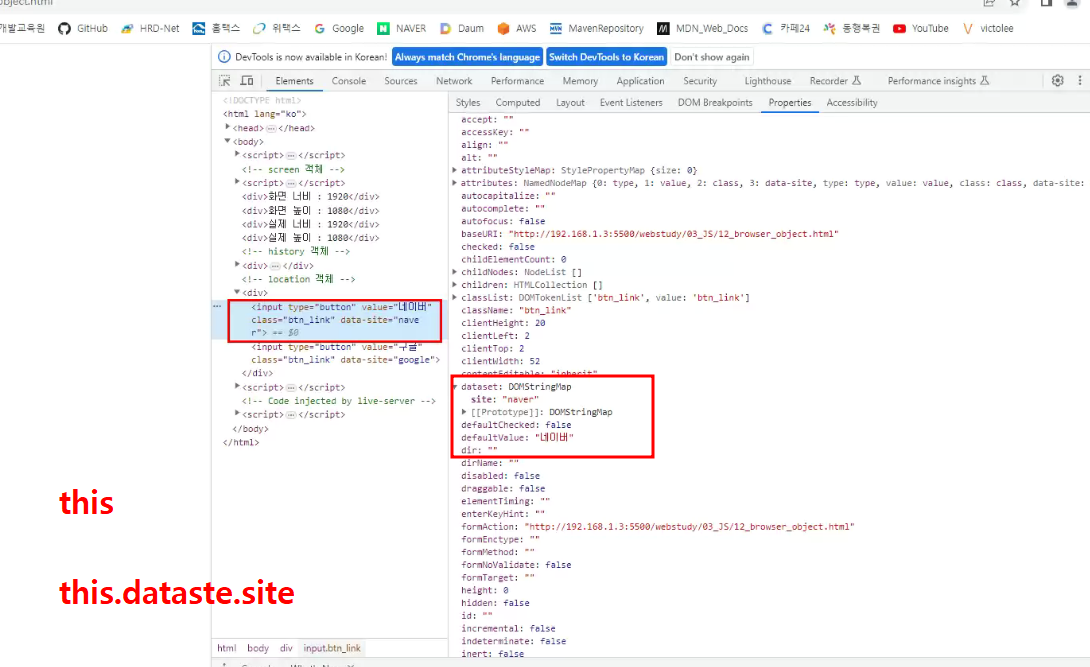Activate the inspect element picker icon
This screenshot has width=1090, height=667.
tap(225, 81)
